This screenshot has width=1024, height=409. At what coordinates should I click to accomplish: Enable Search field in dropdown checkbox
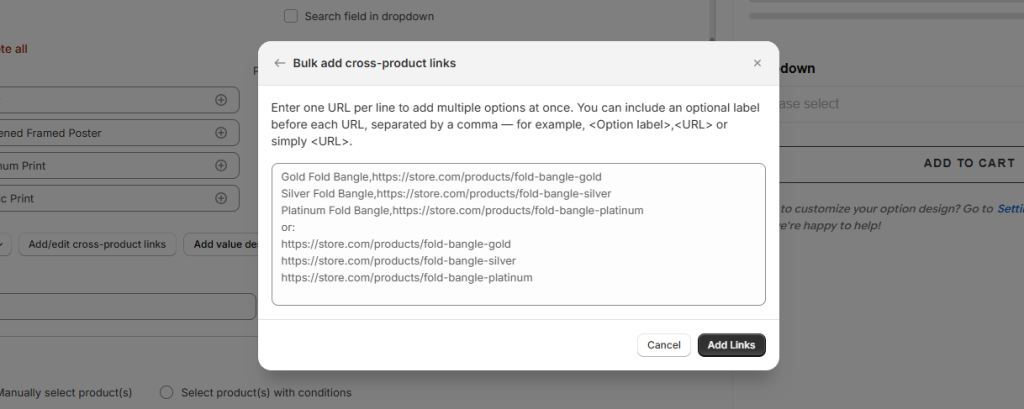point(291,16)
